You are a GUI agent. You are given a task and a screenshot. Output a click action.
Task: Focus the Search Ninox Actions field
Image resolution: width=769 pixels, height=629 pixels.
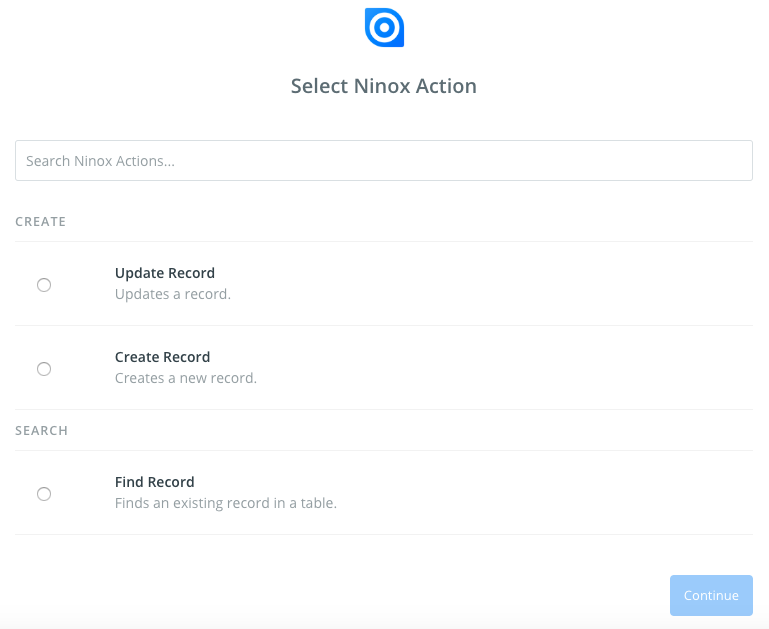[x=384, y=160]
